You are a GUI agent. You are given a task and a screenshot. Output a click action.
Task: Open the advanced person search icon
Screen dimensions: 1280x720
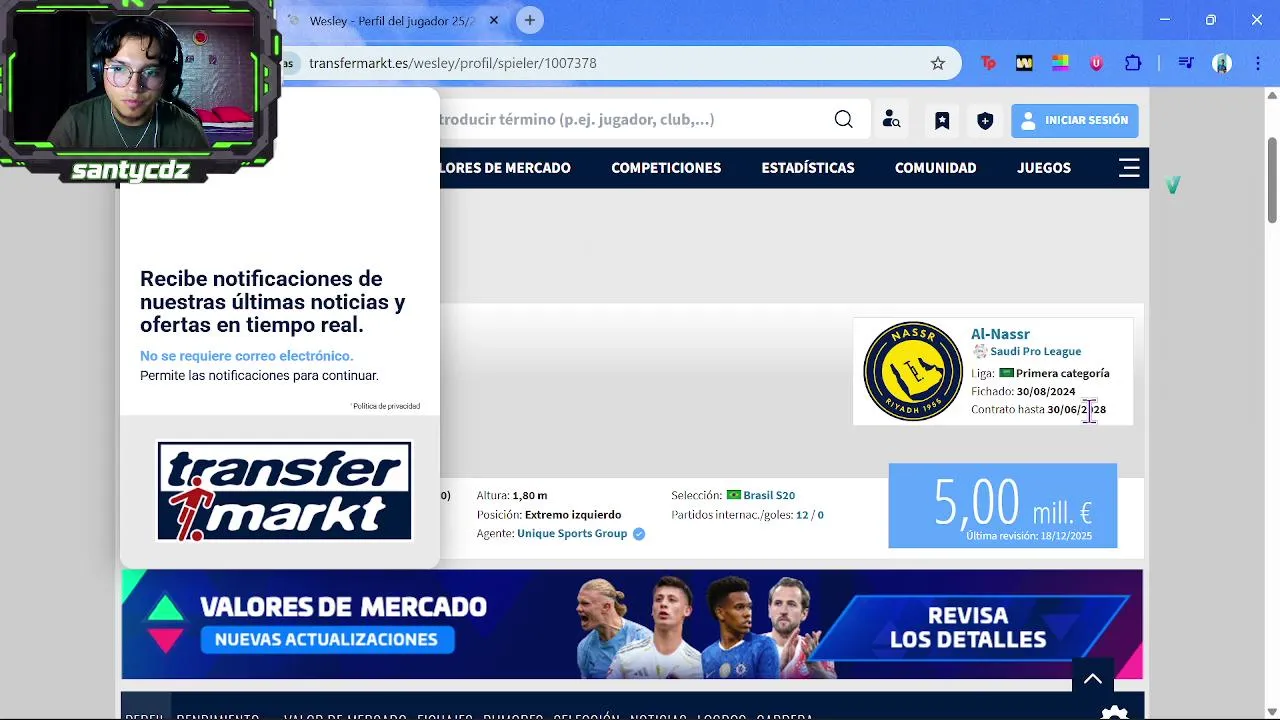pos(891,120)
